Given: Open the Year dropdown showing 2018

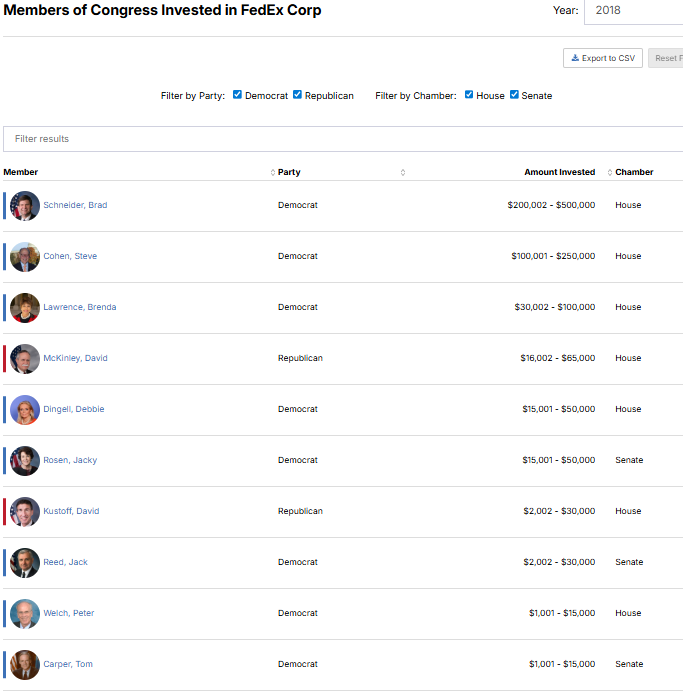Looking at the screenshot, I should (634, 11).
